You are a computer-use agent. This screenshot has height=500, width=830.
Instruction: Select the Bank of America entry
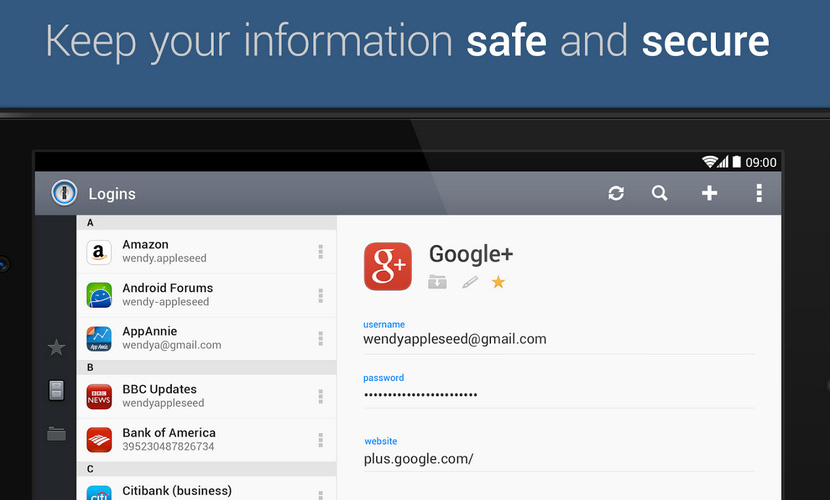[x=206, y=440]
